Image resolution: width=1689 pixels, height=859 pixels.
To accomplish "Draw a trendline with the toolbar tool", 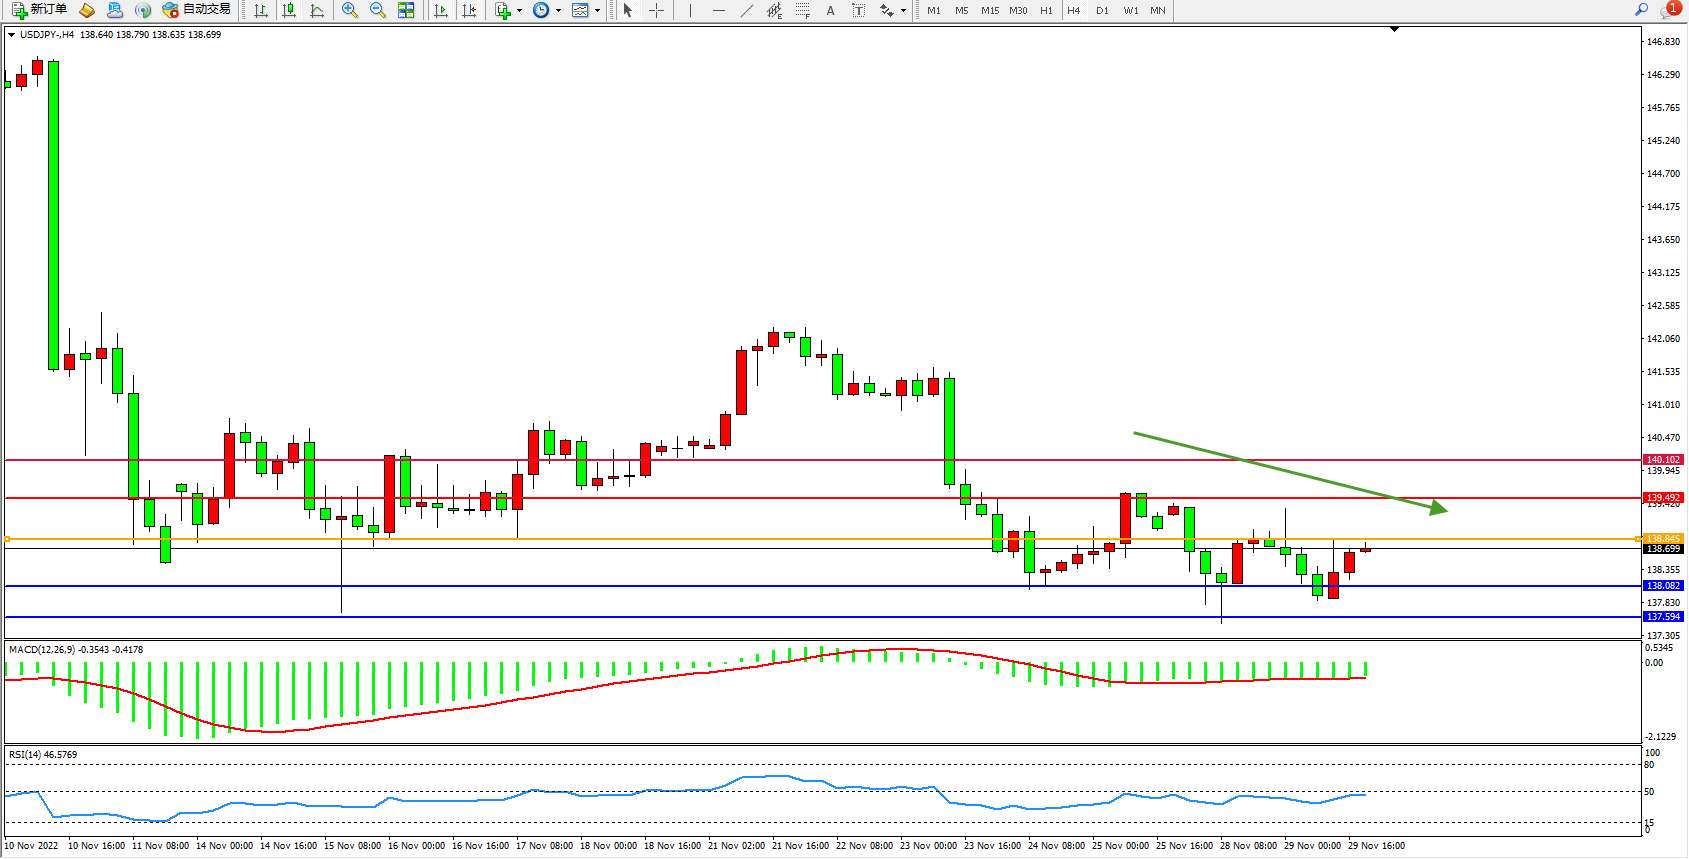I will tap(746, 10).
